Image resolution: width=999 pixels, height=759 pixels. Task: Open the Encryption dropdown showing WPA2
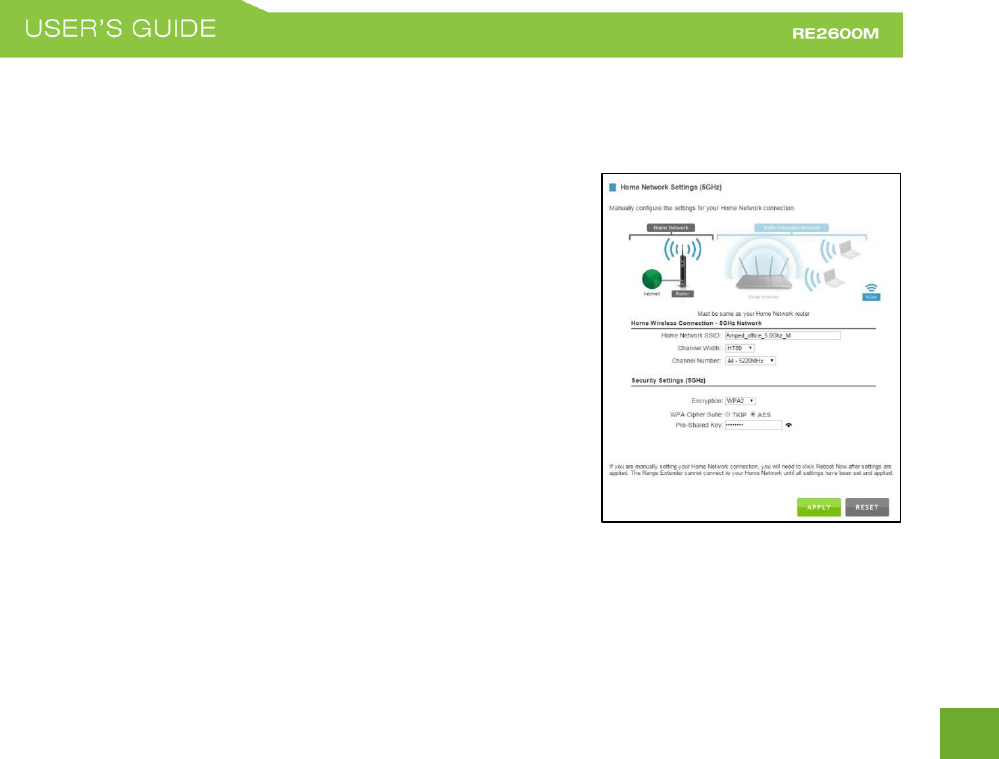point(740,401)
